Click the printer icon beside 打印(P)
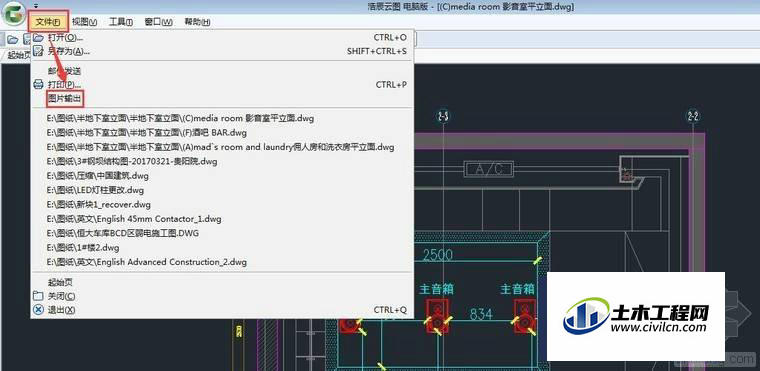760x371 pixels. coord(38,85)
